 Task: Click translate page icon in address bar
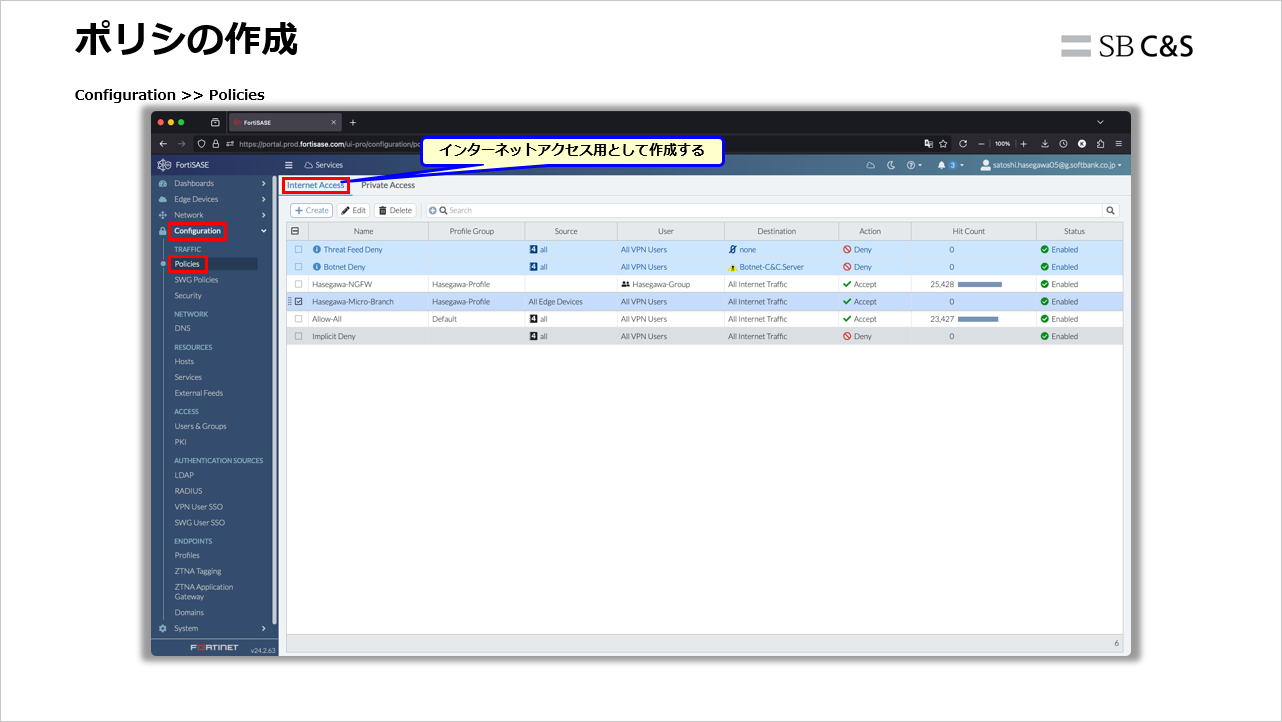pyautogui.click(x=928, y=144)
